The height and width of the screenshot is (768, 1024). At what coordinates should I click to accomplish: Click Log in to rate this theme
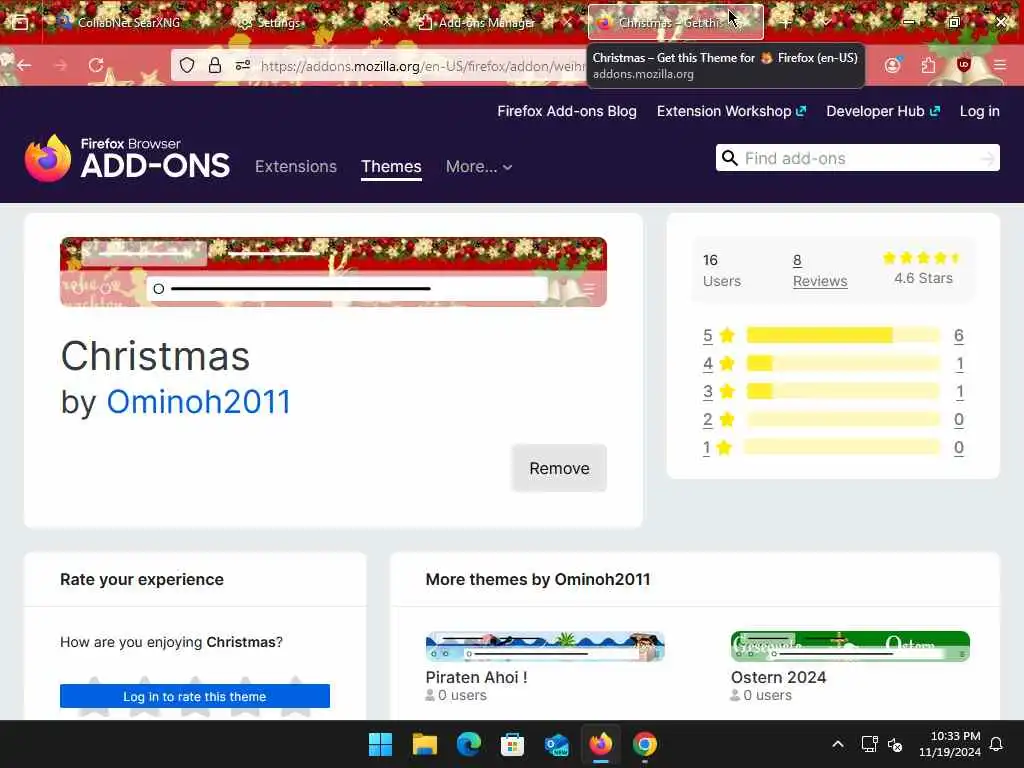pos(195,696)
